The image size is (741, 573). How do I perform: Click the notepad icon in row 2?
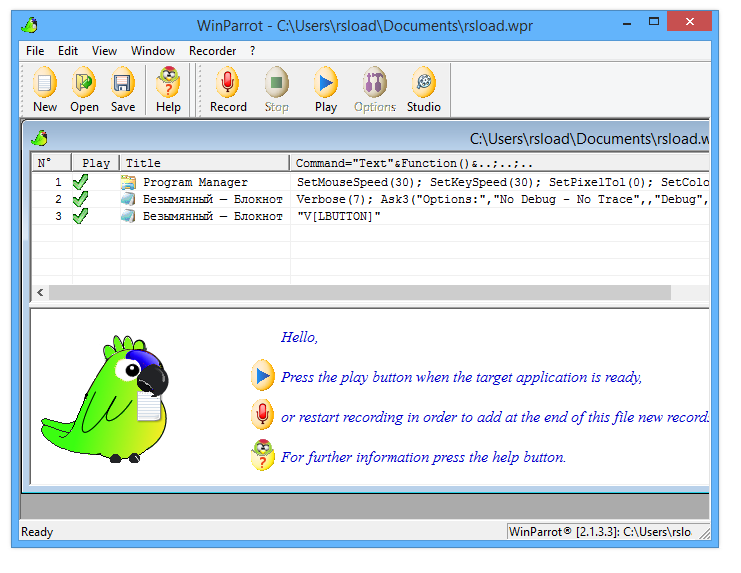(x=128, y=199)
